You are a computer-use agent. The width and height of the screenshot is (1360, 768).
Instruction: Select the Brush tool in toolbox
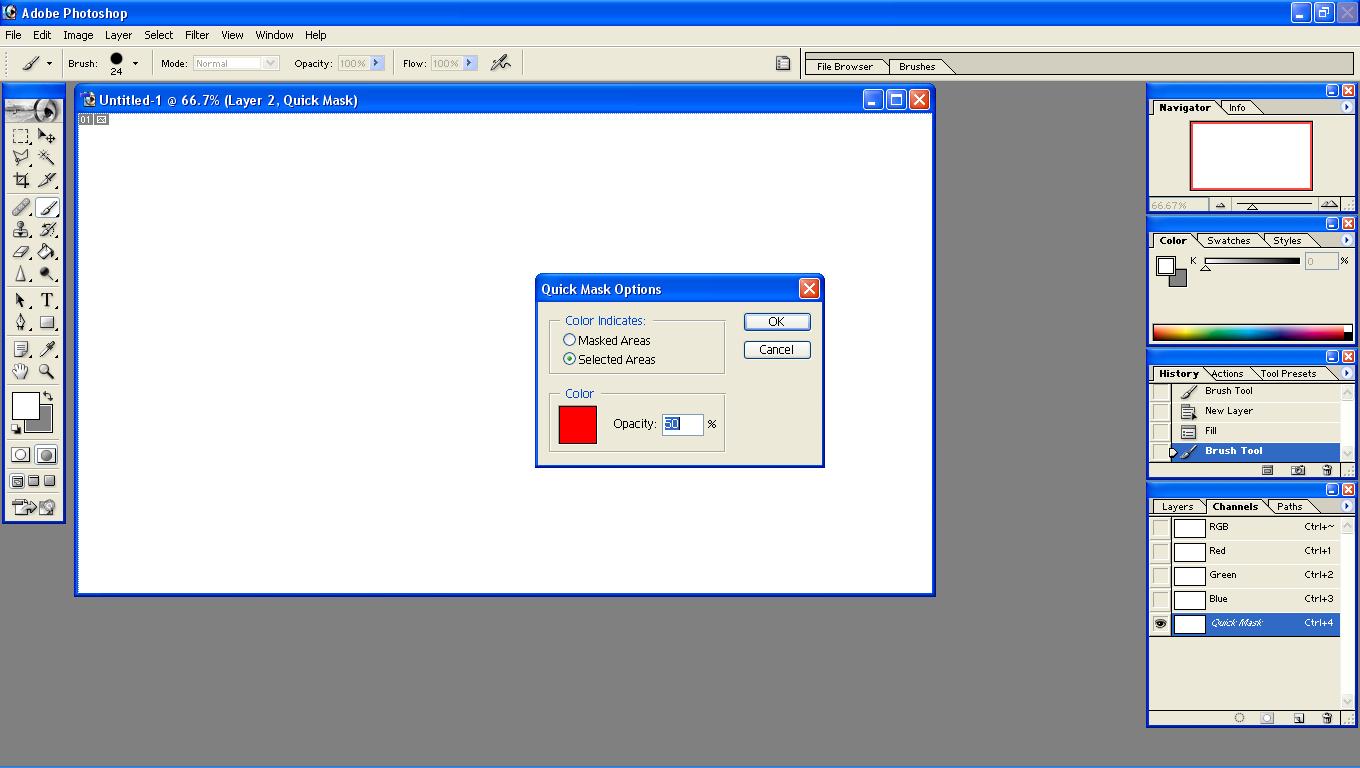click(47, 208)
